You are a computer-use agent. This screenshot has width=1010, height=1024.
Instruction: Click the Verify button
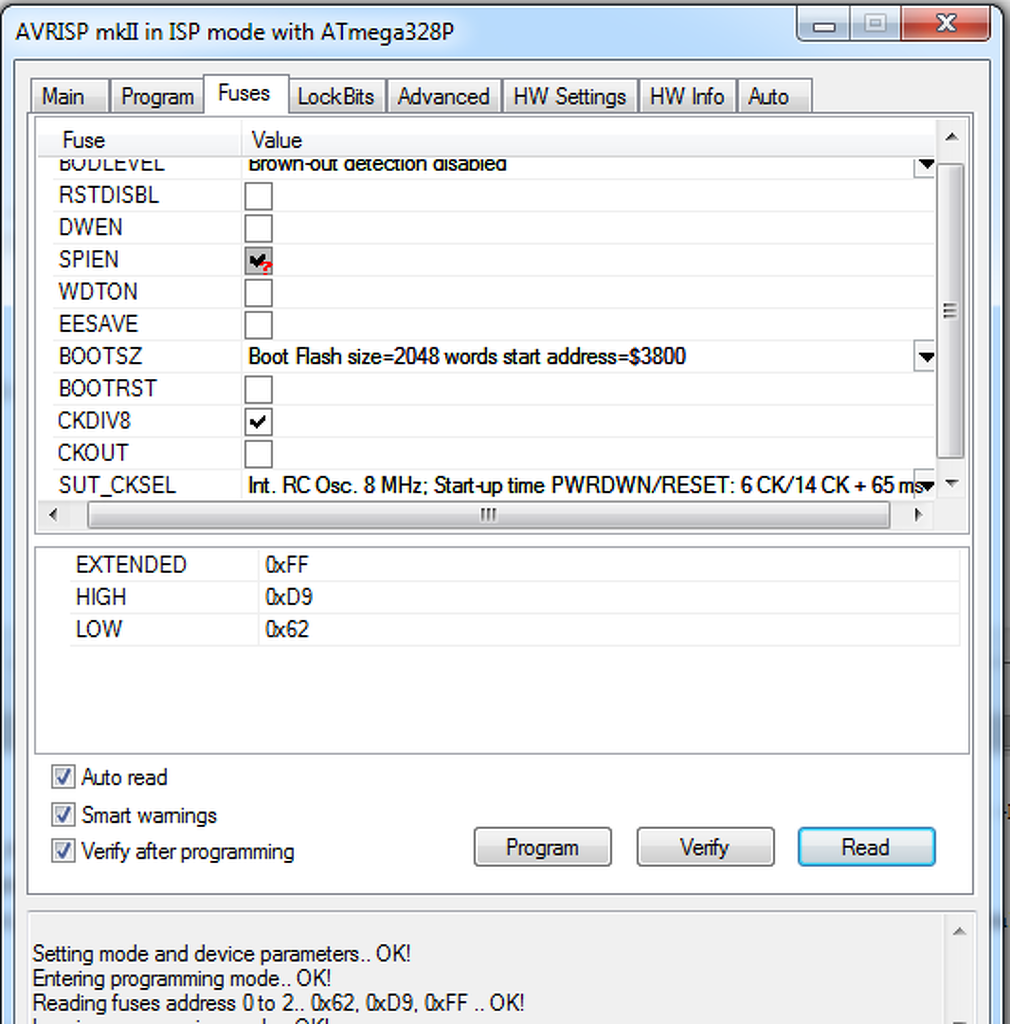[x=705, y=847]
